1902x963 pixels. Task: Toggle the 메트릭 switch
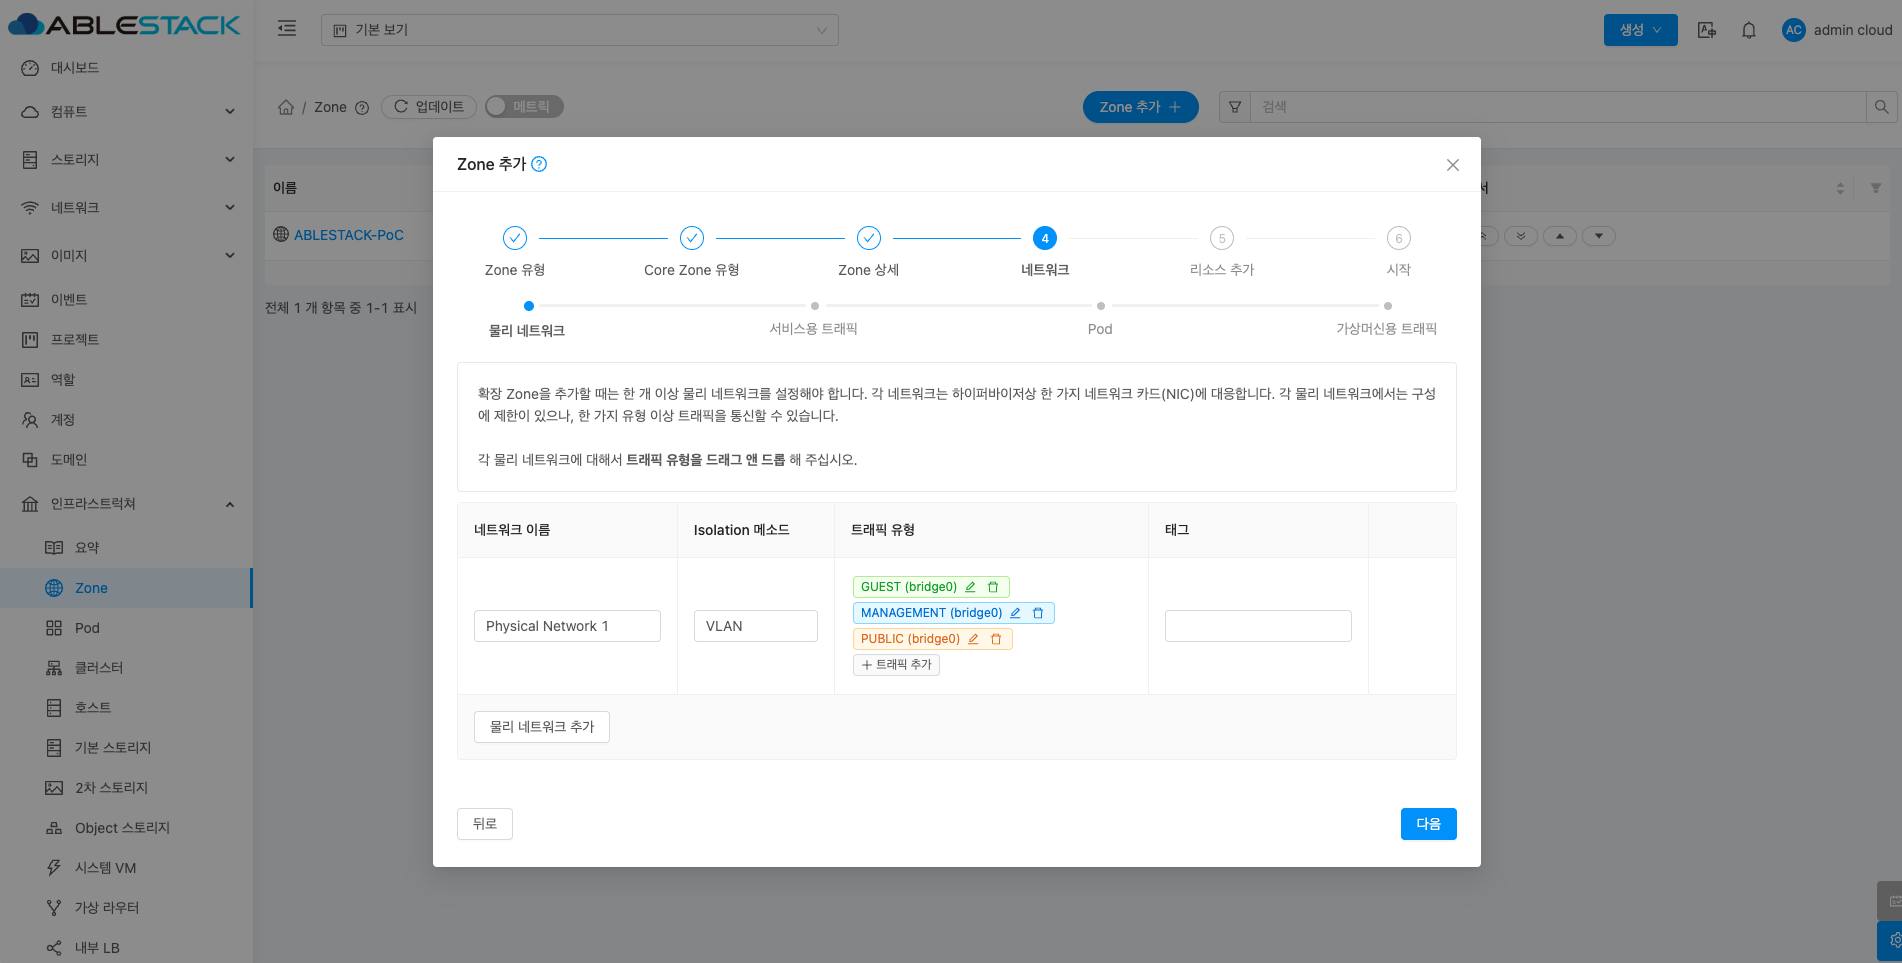tap(524, 107)
